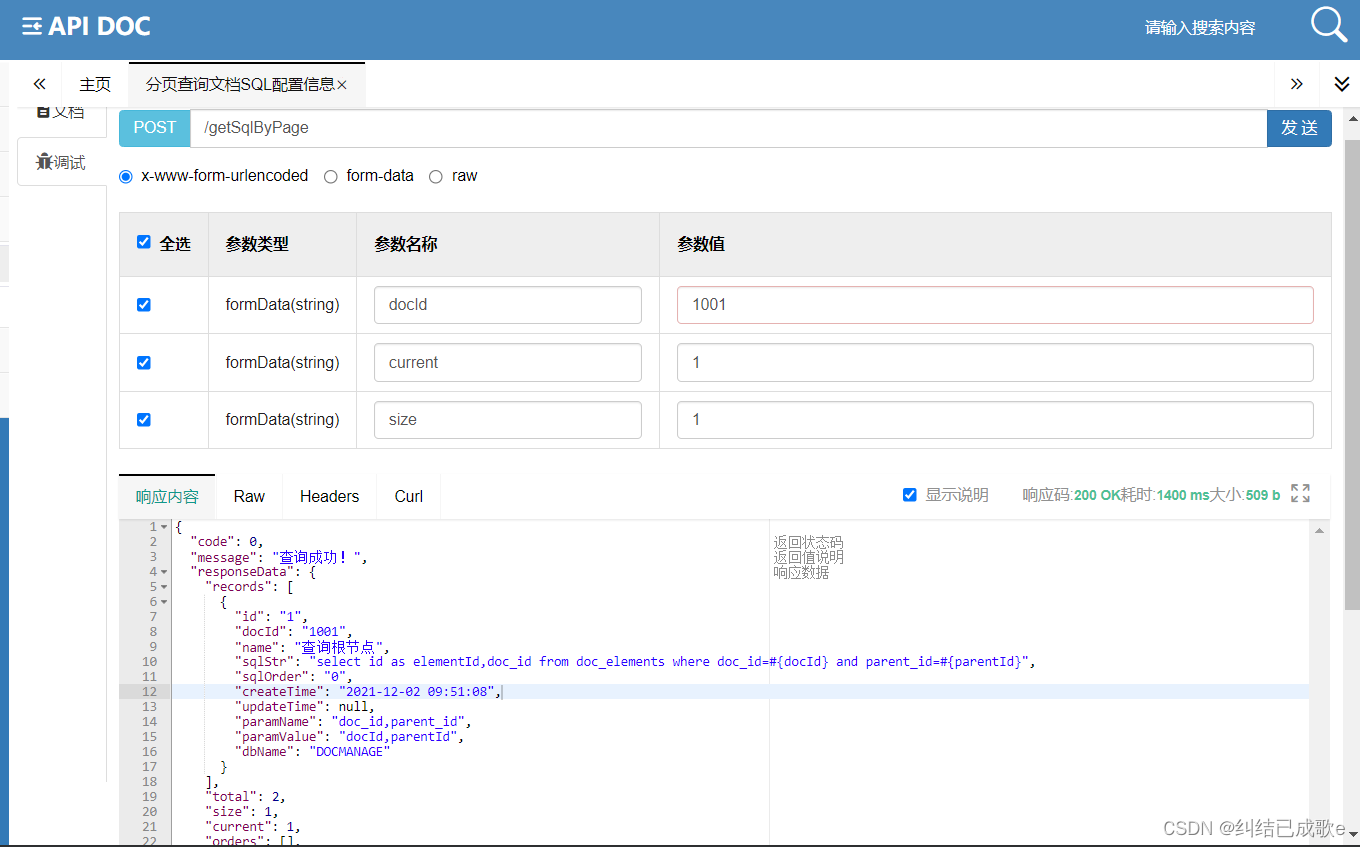Viewport: 1360px width, 847px height.
Task: Click the docId value field containing 1001
Action: 995,304
